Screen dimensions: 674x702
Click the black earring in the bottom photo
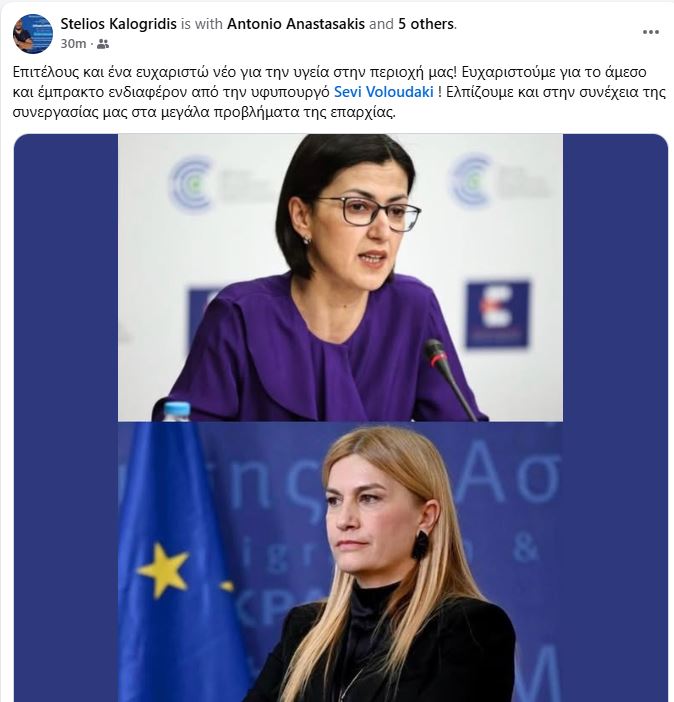420,544
